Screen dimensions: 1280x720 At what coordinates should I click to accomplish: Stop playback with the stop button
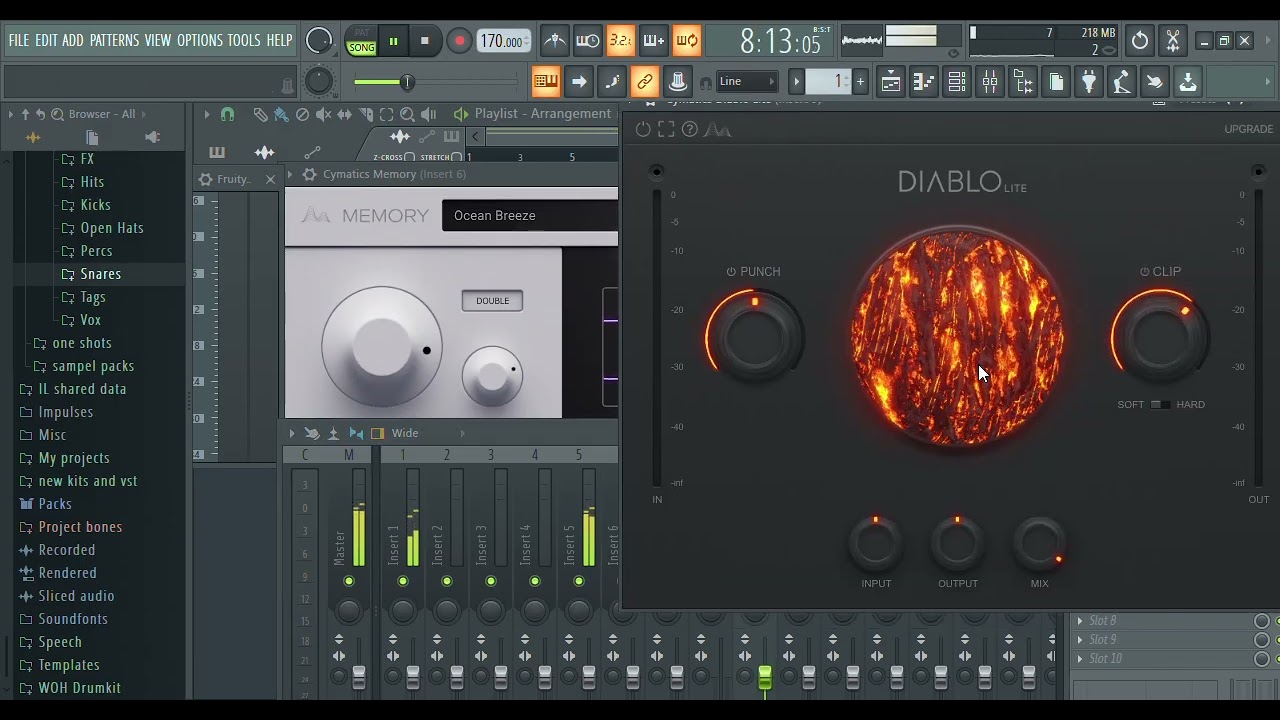pyautogui.click(x=425, y=41)
